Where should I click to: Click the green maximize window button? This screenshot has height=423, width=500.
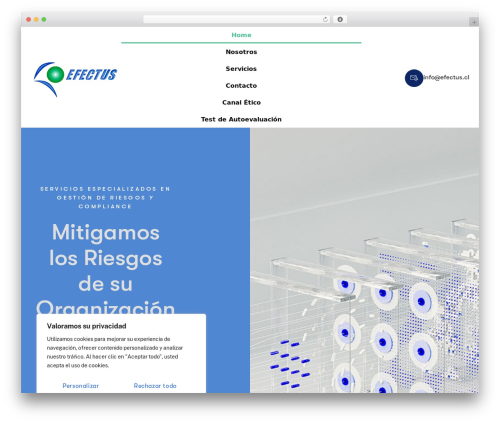tap(44, 19)
